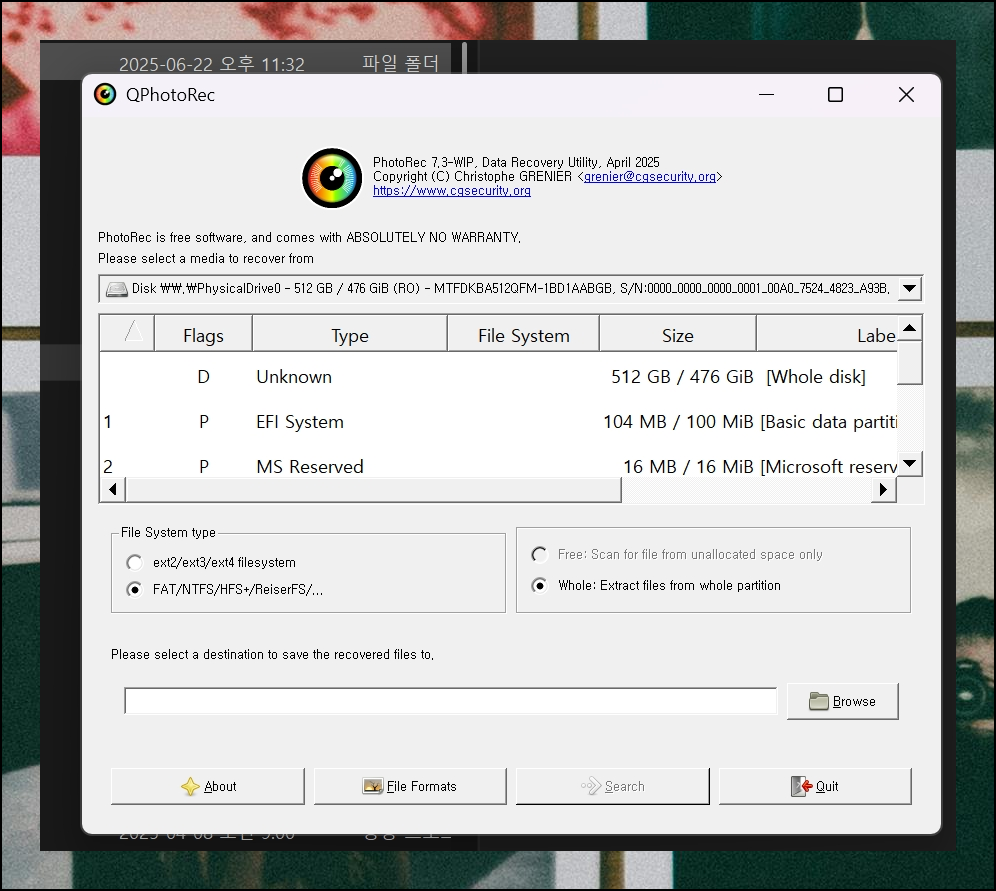Click the 16 MB / 16 MiB size cell
996x891 pixels.
pos(688,467)
